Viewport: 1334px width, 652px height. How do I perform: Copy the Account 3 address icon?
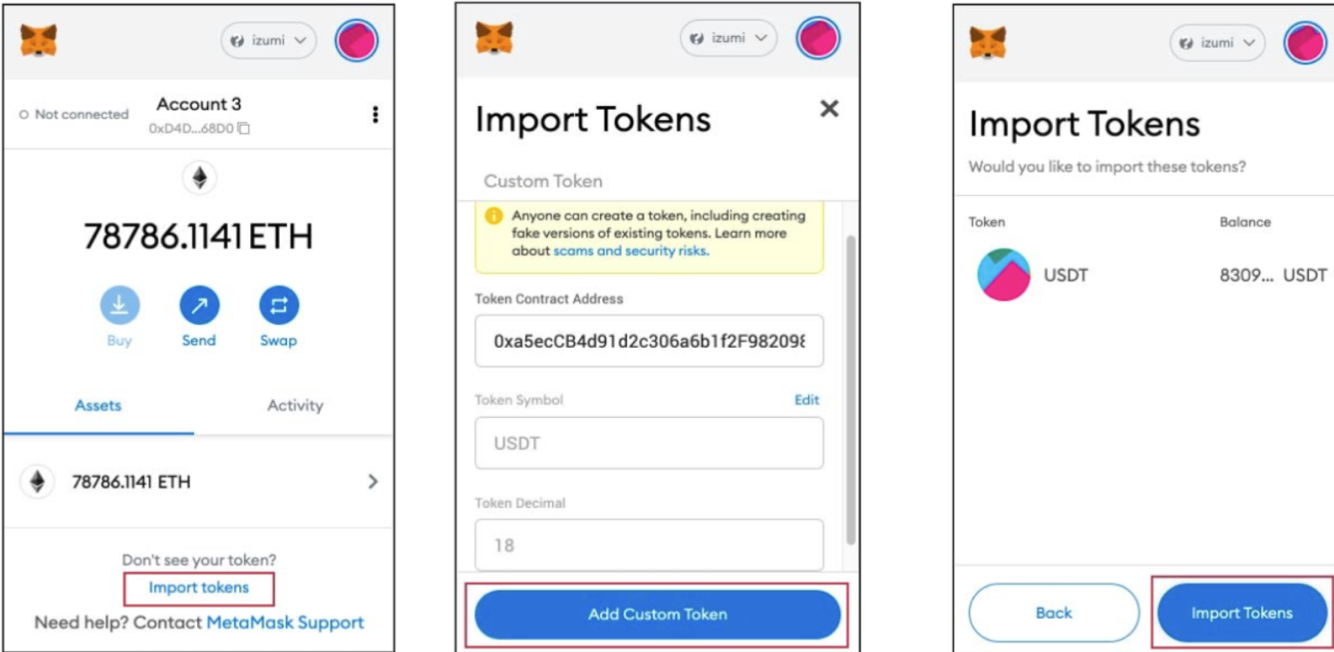click(x=244, y=129)
